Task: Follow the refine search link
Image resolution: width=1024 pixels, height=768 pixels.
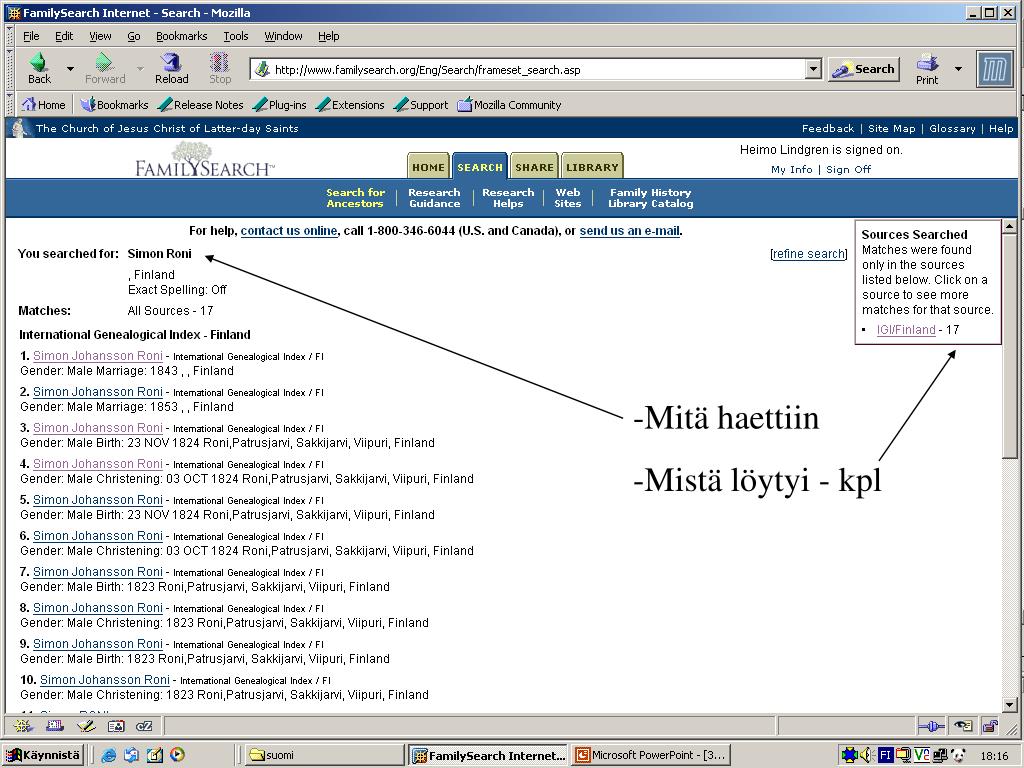Action: click(808, 254)
